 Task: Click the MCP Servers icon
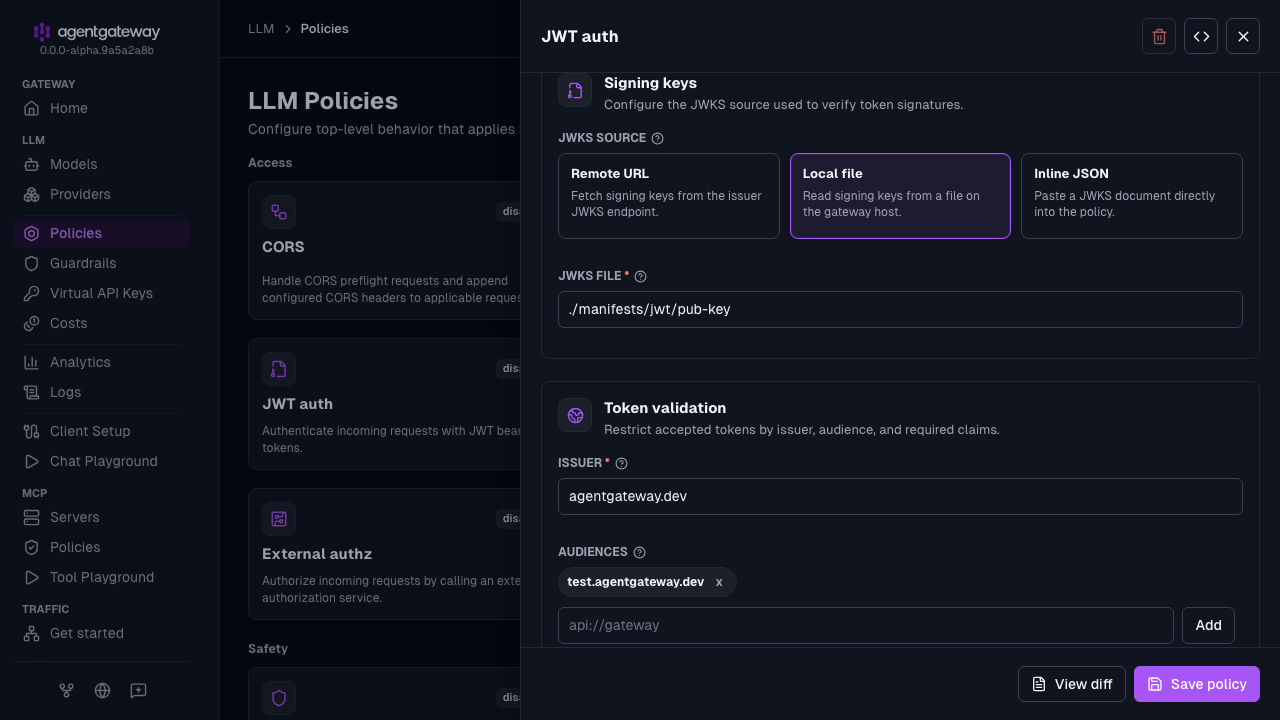(31, 517)
